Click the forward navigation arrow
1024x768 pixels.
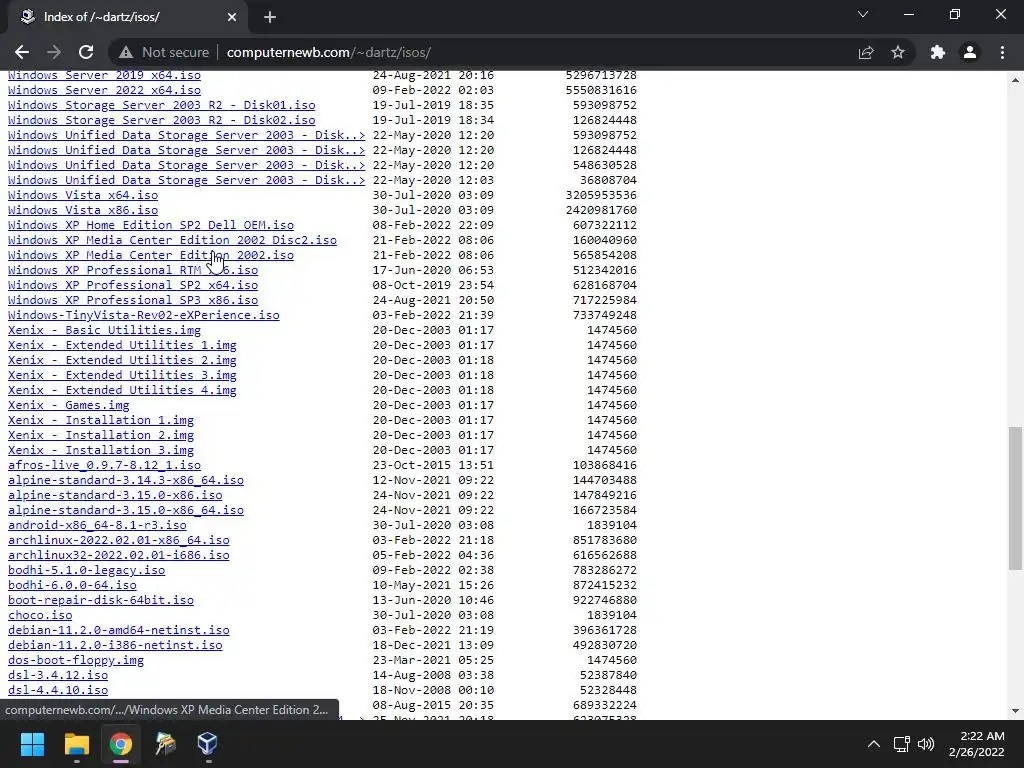coord(54,52)
